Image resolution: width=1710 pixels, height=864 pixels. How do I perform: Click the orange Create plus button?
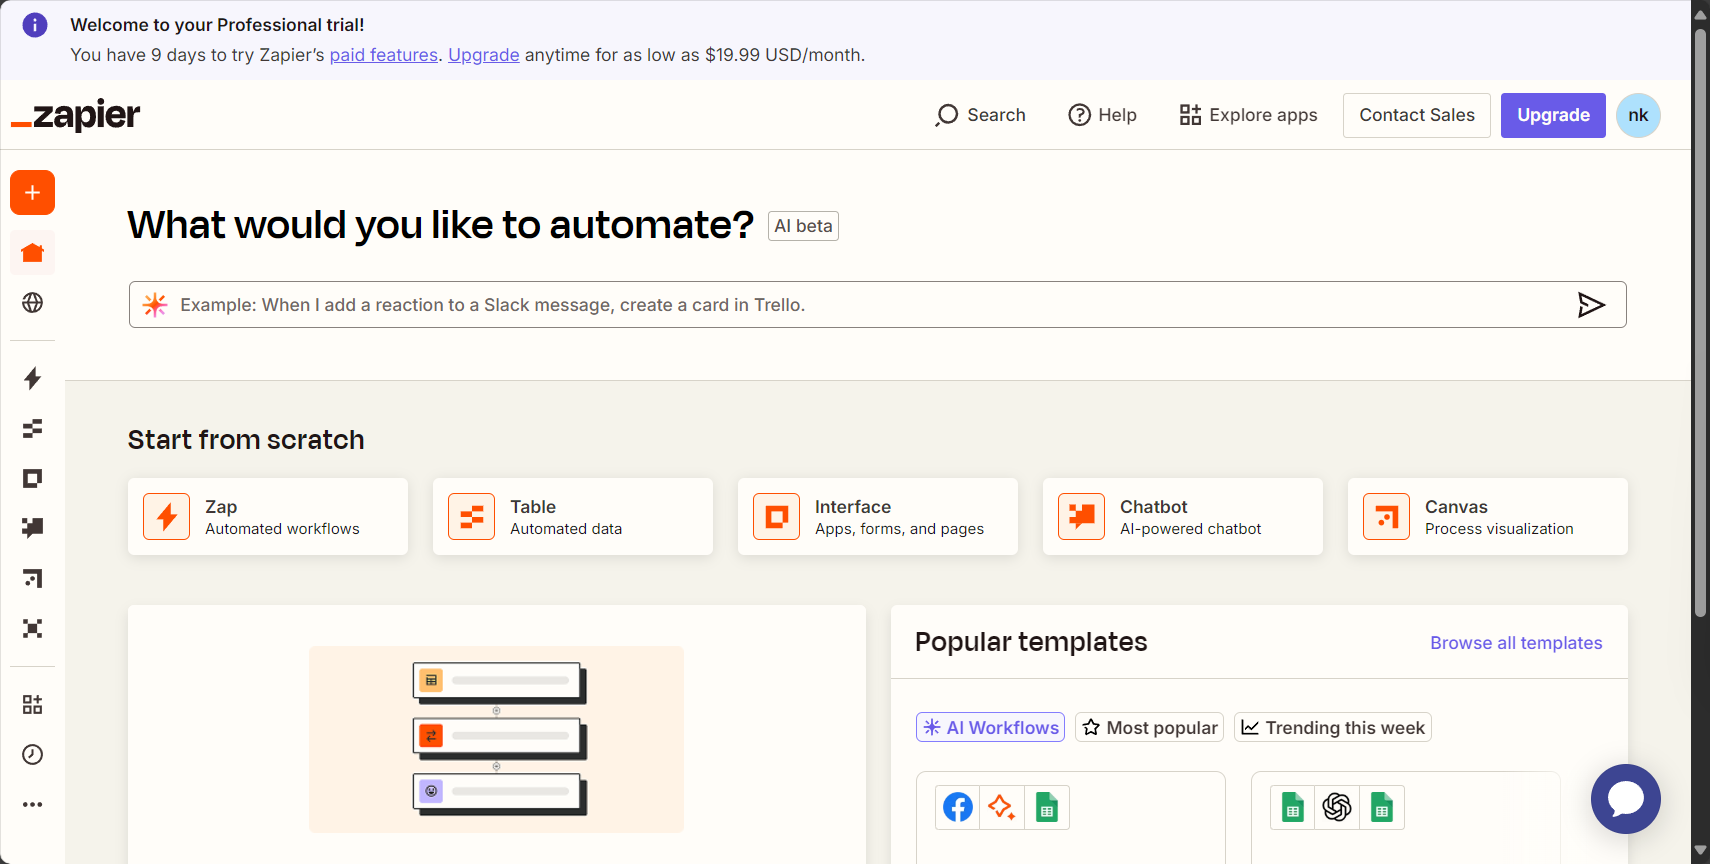[32, 192]
